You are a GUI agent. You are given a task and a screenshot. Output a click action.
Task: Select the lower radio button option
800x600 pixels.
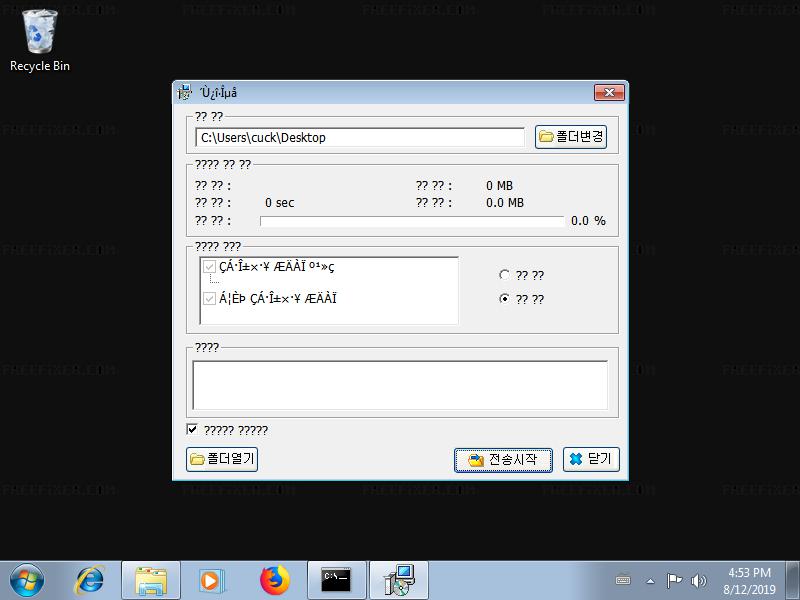[505, 299]
